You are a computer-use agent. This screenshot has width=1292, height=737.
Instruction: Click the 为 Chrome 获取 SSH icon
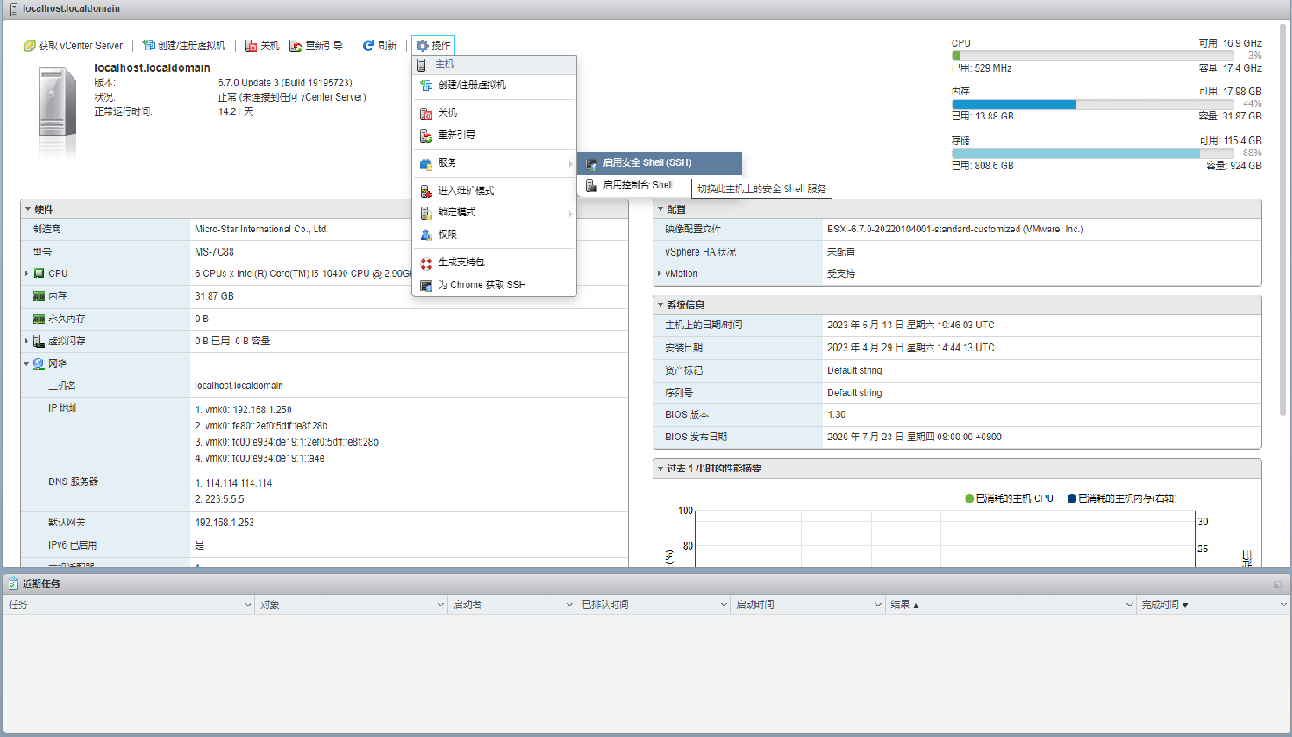click(426, 285)
